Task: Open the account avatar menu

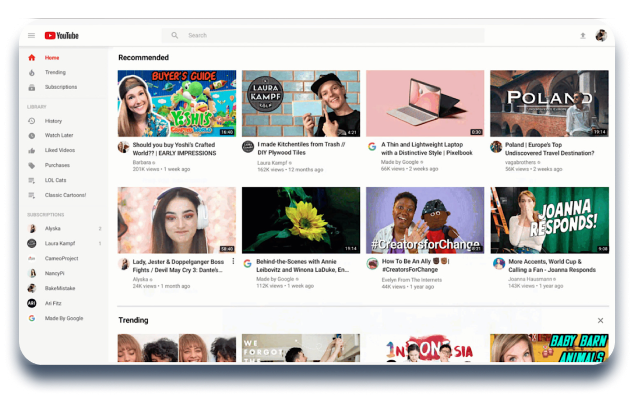Action: click(x=601, y=36)
